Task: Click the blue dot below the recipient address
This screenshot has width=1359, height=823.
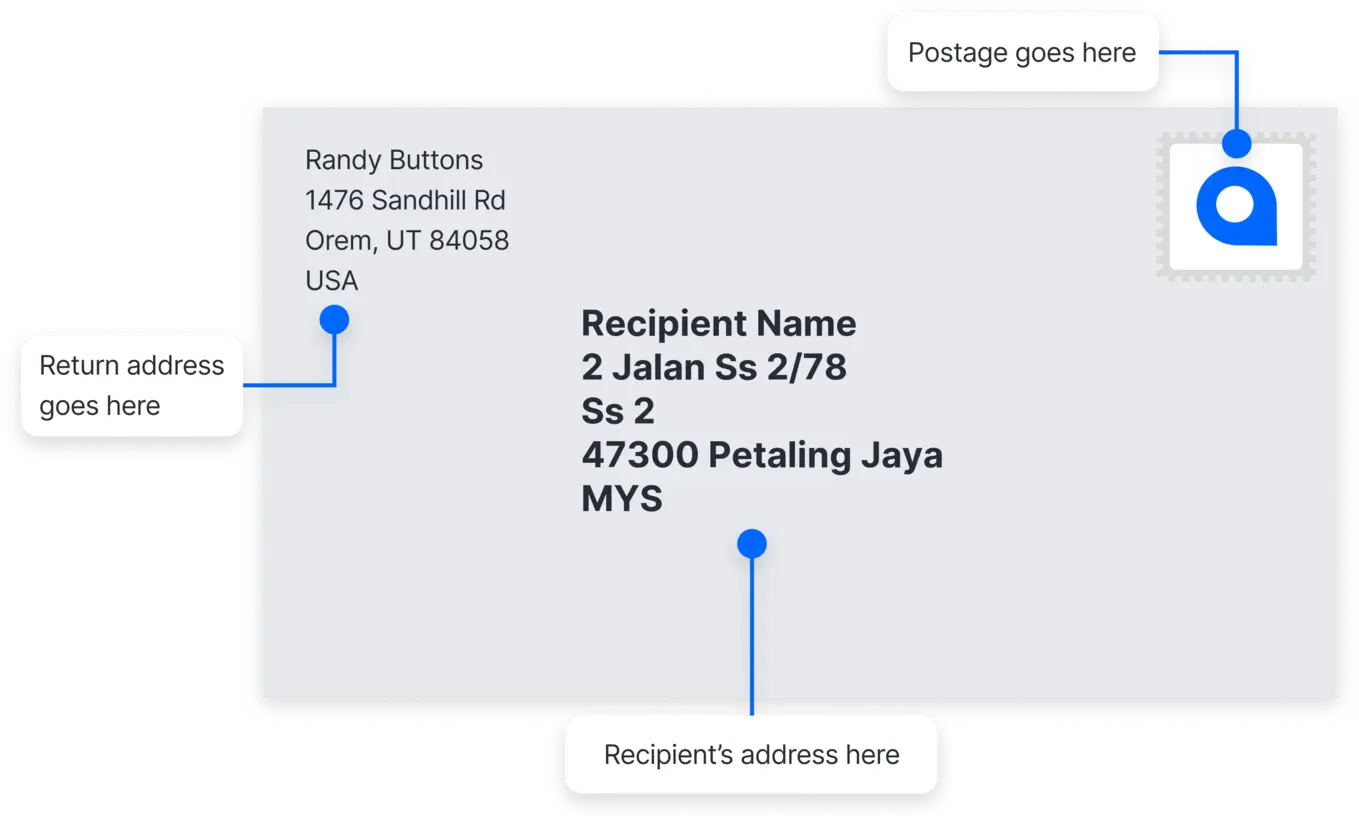Action: coord(752,544)
